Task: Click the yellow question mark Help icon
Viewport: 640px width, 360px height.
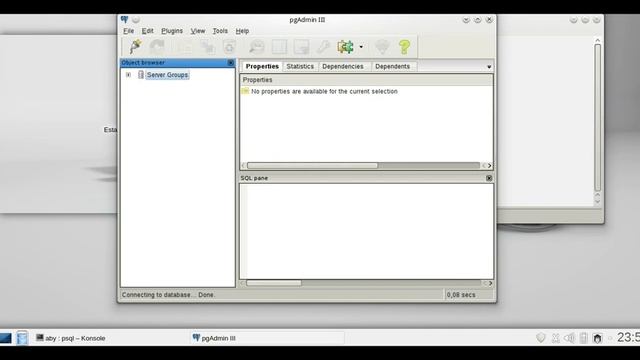Action: point(404,47)
